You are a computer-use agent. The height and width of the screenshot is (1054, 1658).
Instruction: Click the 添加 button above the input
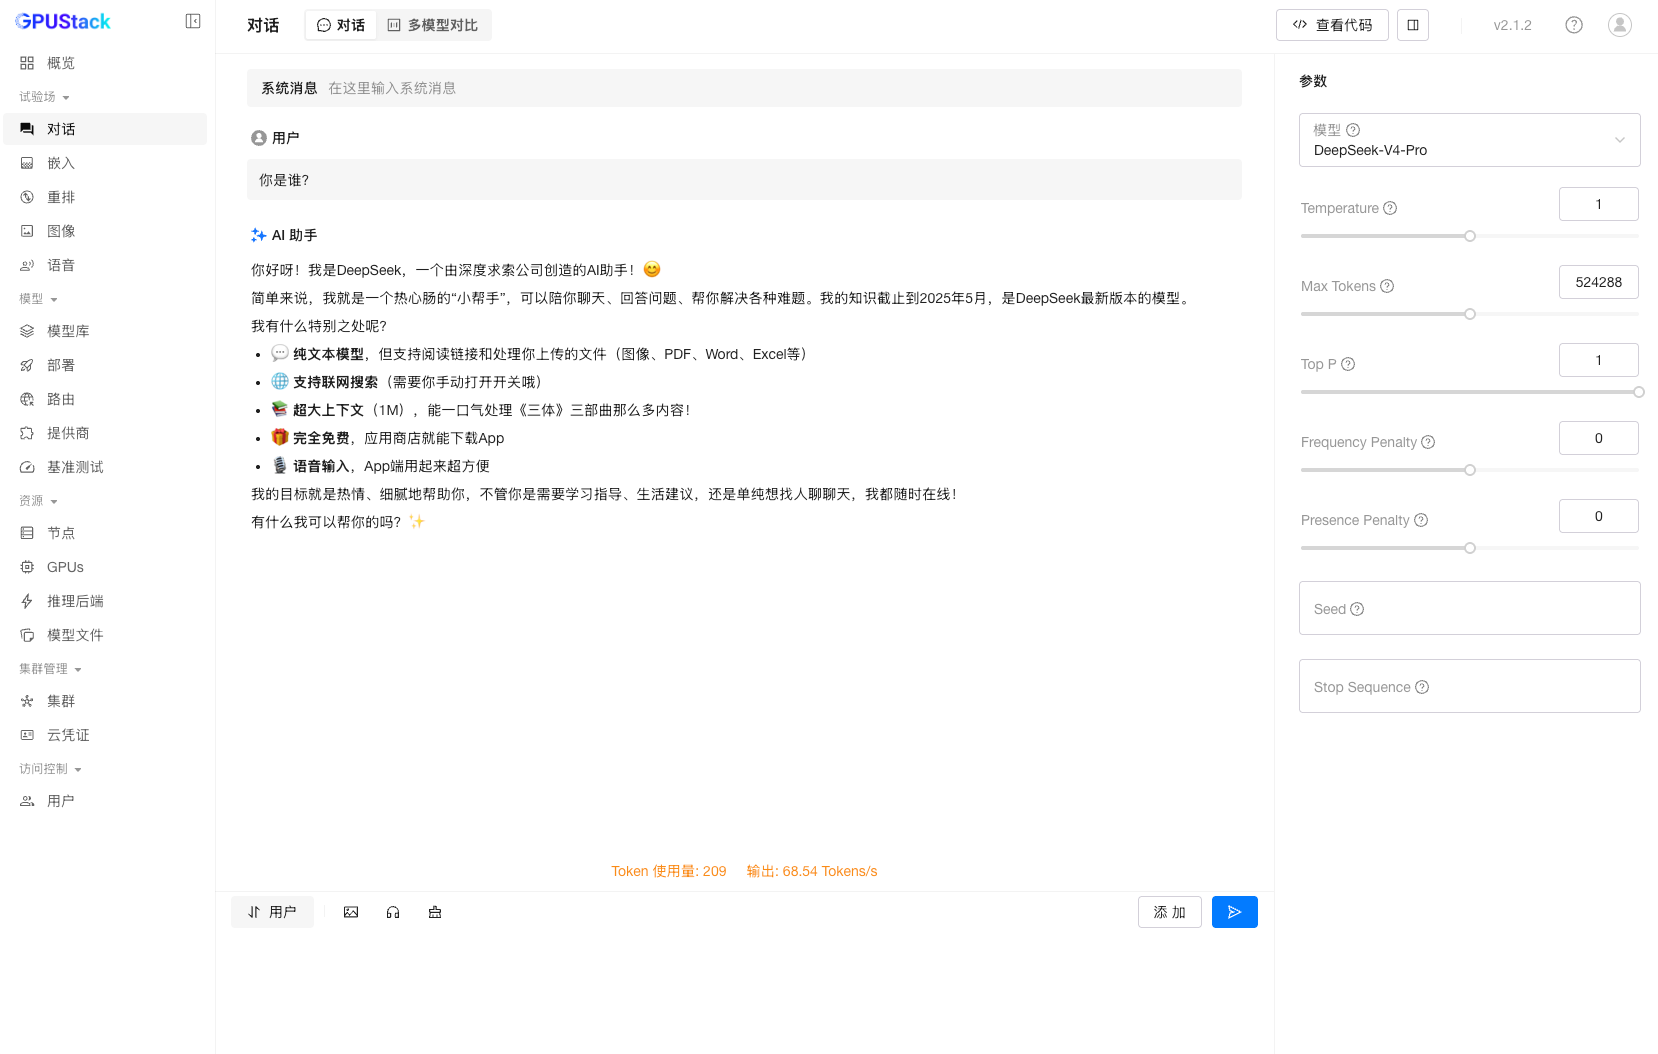point(1169,912)
